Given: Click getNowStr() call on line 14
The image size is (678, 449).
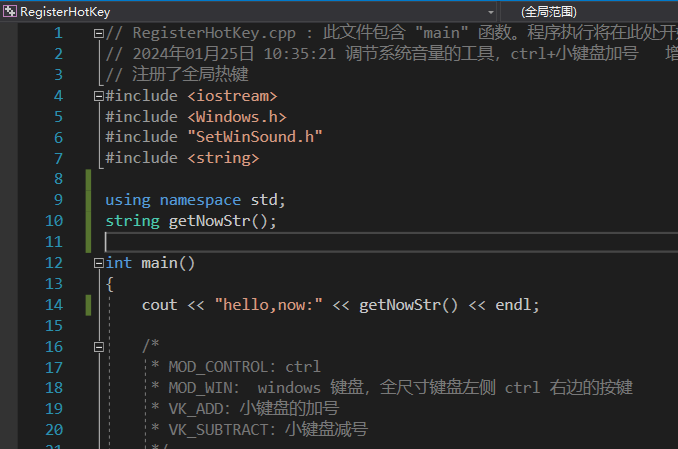Looking at the screenshot, I should 408,305.
